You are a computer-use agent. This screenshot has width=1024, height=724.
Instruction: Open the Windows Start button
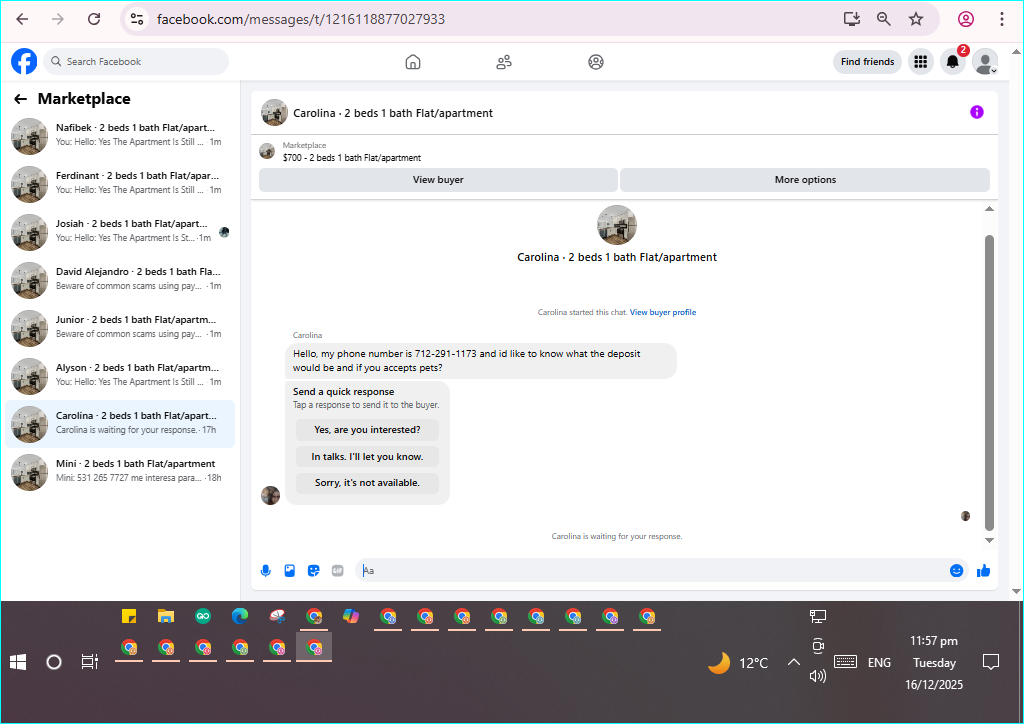pyautogui.click(x=18, y=662)
